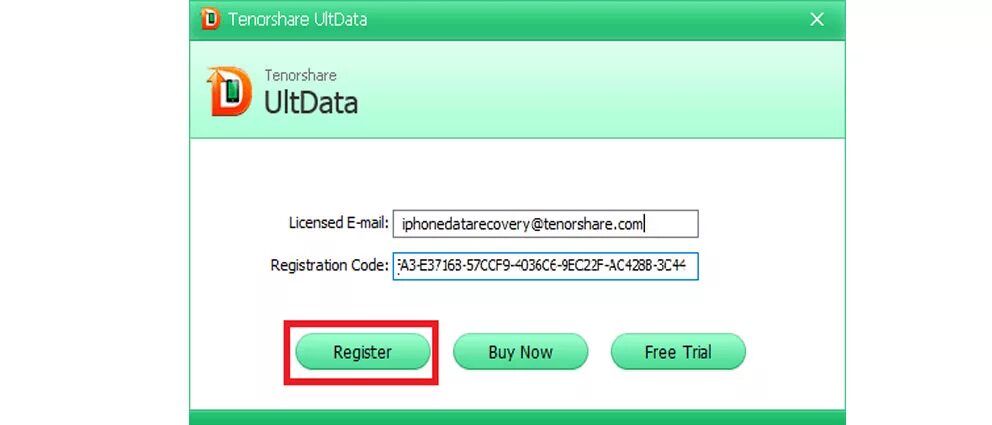Open the Buy Now purchase option
This screenshot has width=992, height=425.
coord(520,352)
